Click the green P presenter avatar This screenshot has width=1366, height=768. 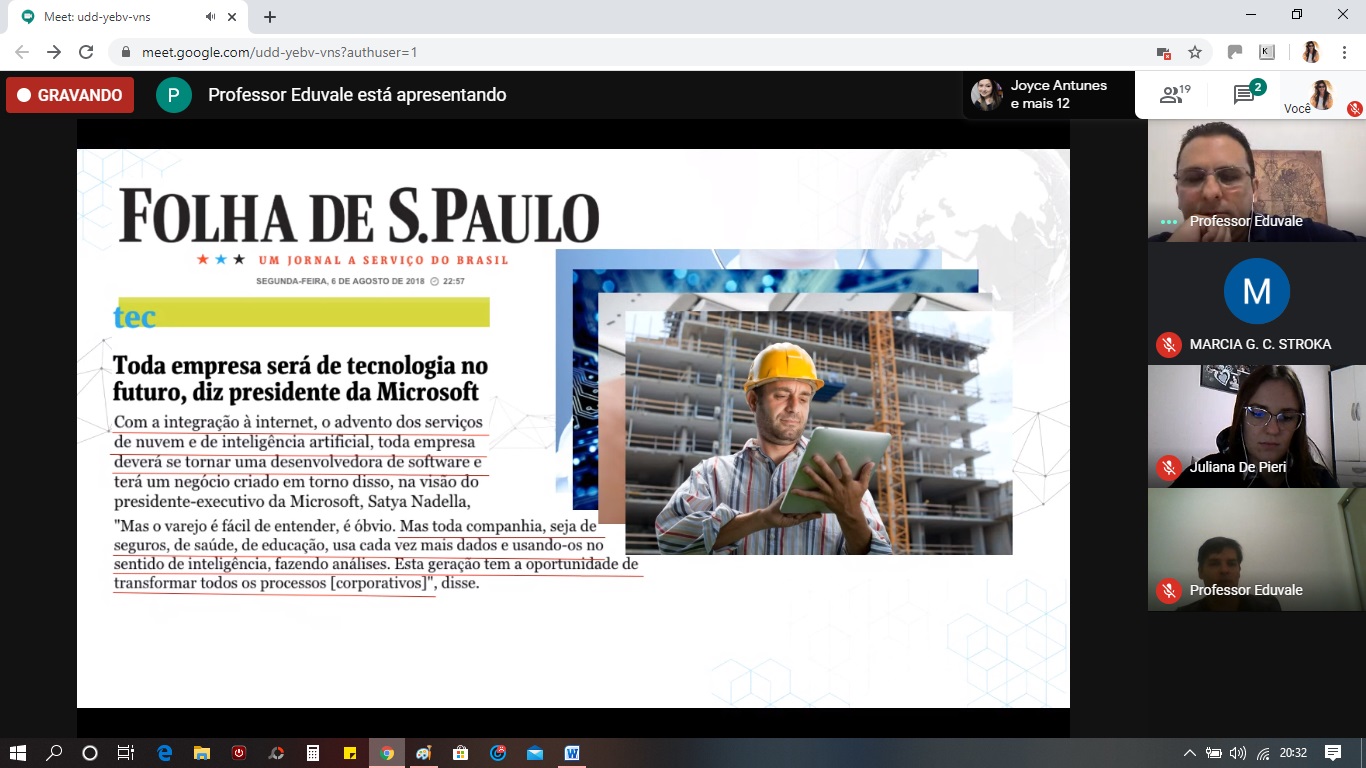tap(174, 95)
